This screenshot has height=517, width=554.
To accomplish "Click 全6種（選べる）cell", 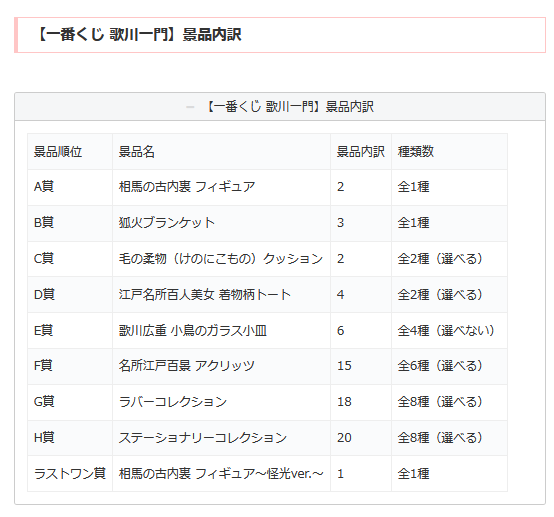I will click(449, 366).
